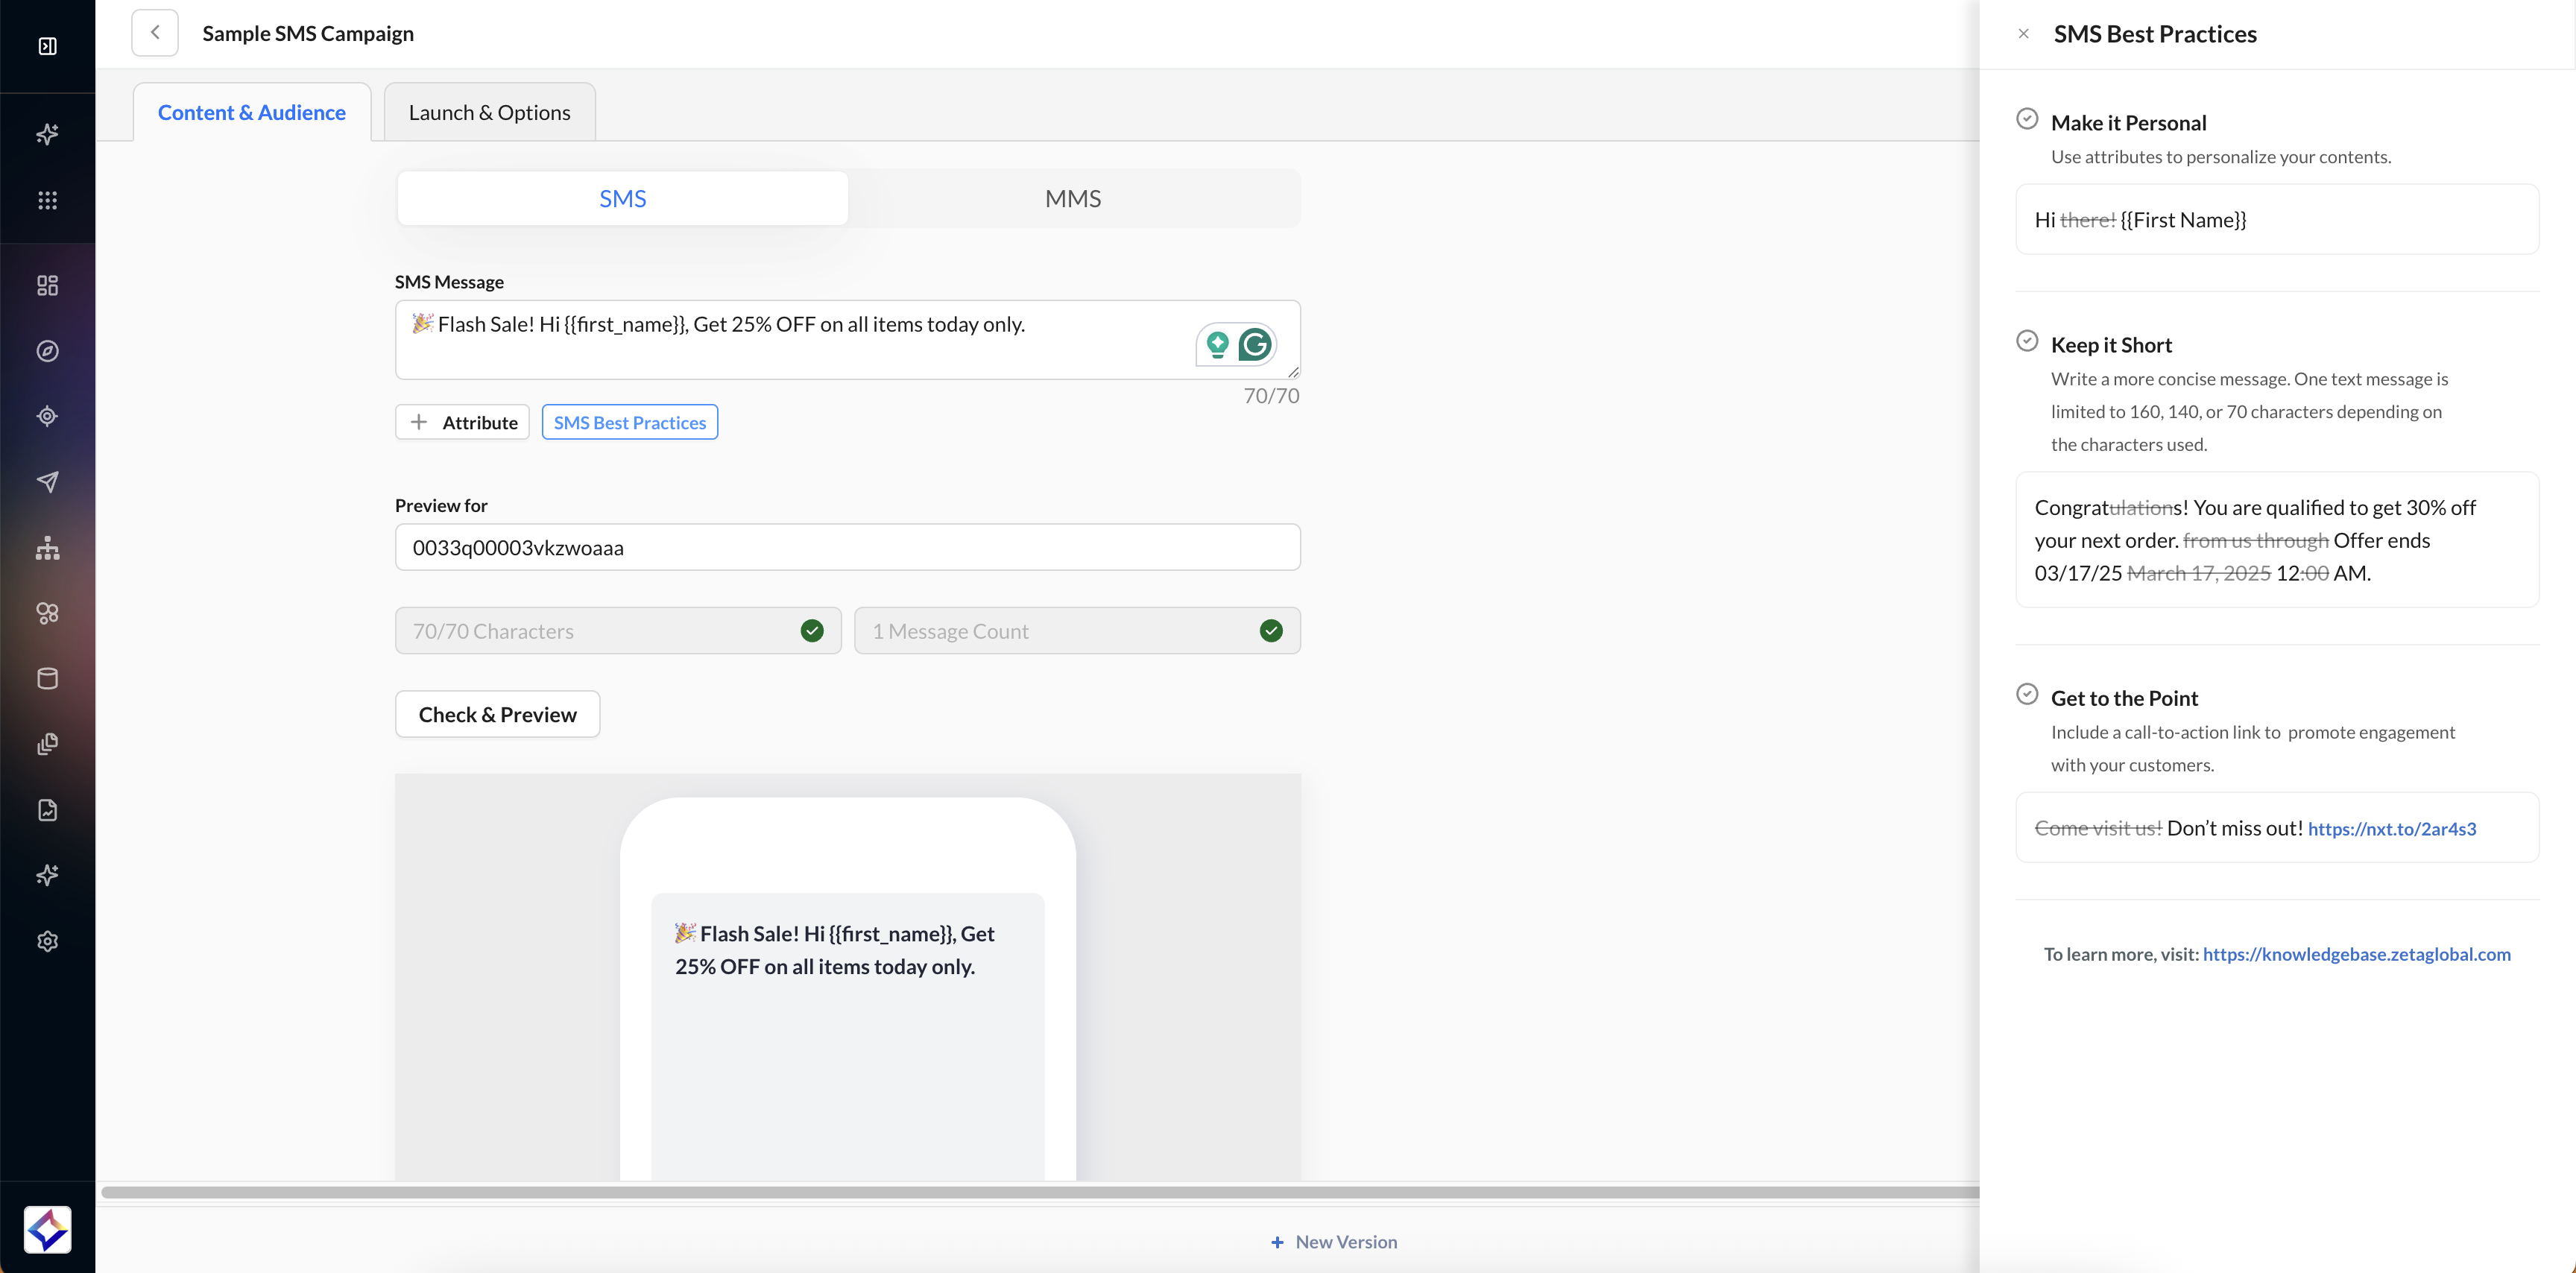Open the settings gear icon in sidebar
2576x1273 pixels.
tap(47, 941)
